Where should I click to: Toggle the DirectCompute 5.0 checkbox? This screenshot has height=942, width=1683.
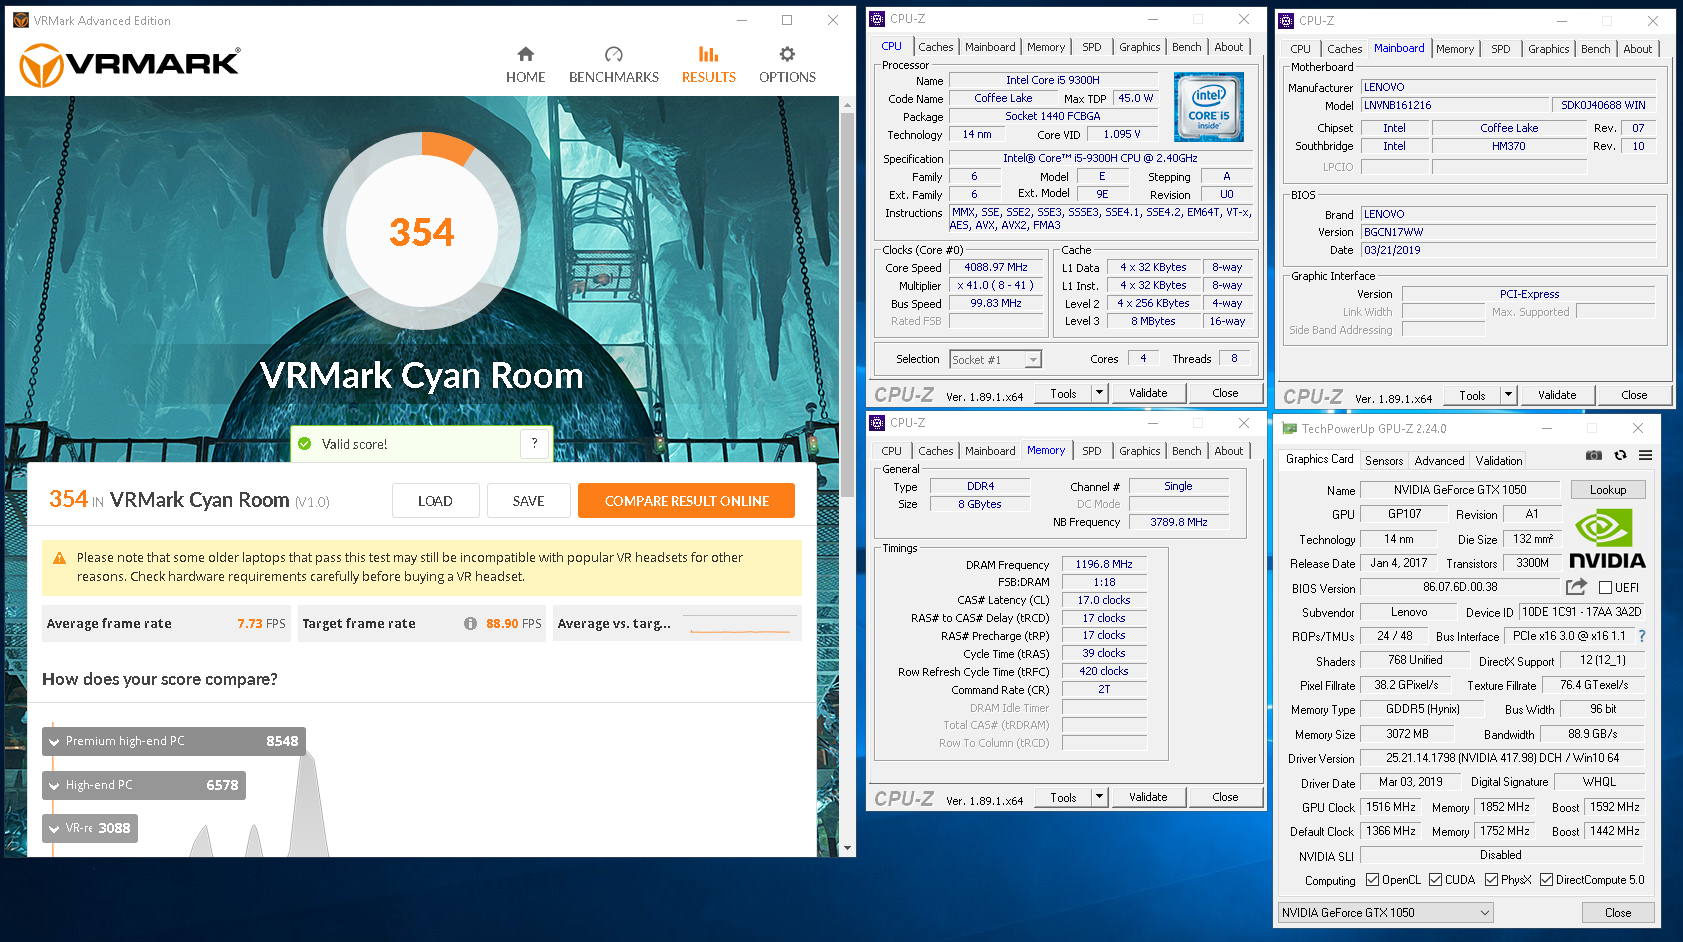pyautogui.click(x=1546, y=880)
